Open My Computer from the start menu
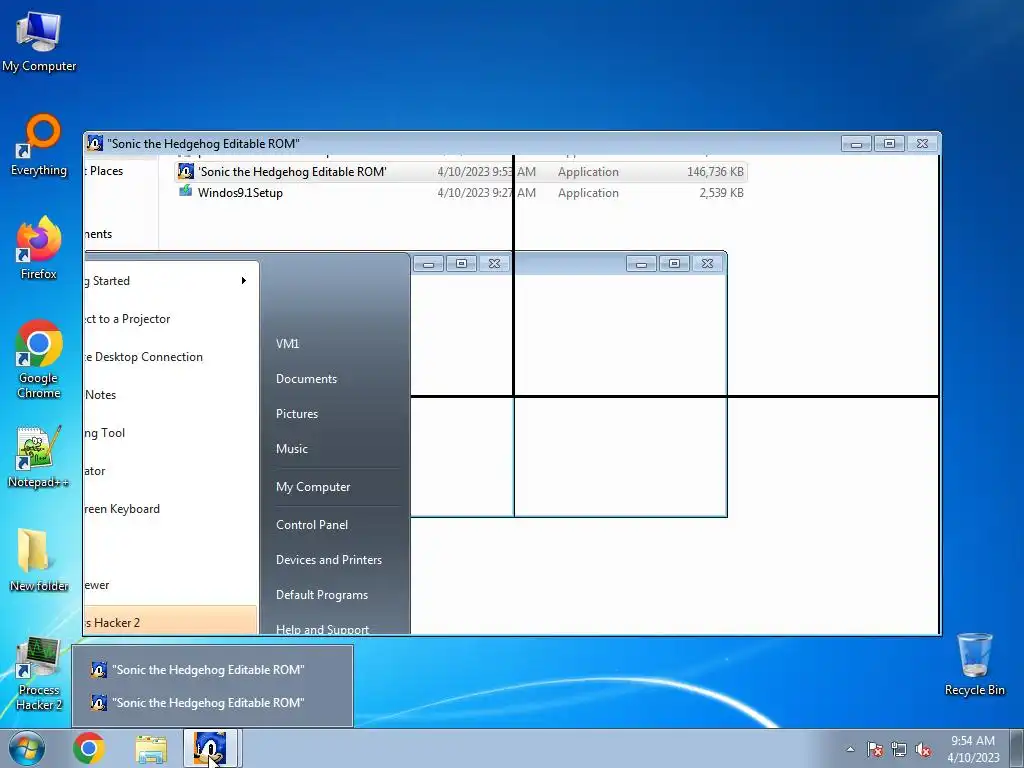Screen dimensions: 1024x768 313,487
